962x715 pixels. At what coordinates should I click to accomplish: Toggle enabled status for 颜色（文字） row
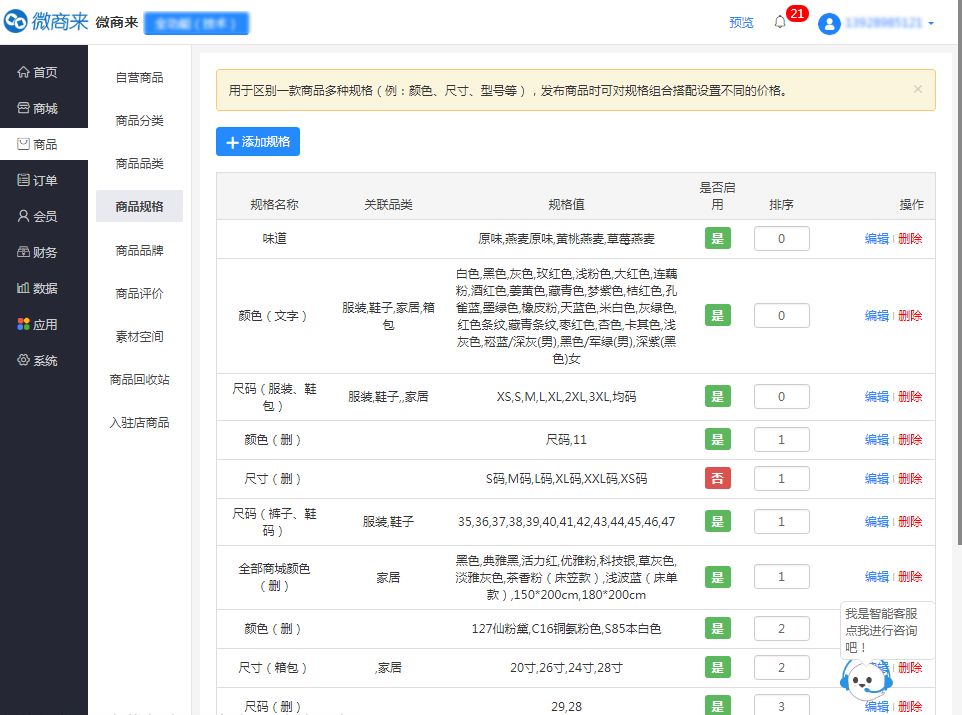(717, 315)
